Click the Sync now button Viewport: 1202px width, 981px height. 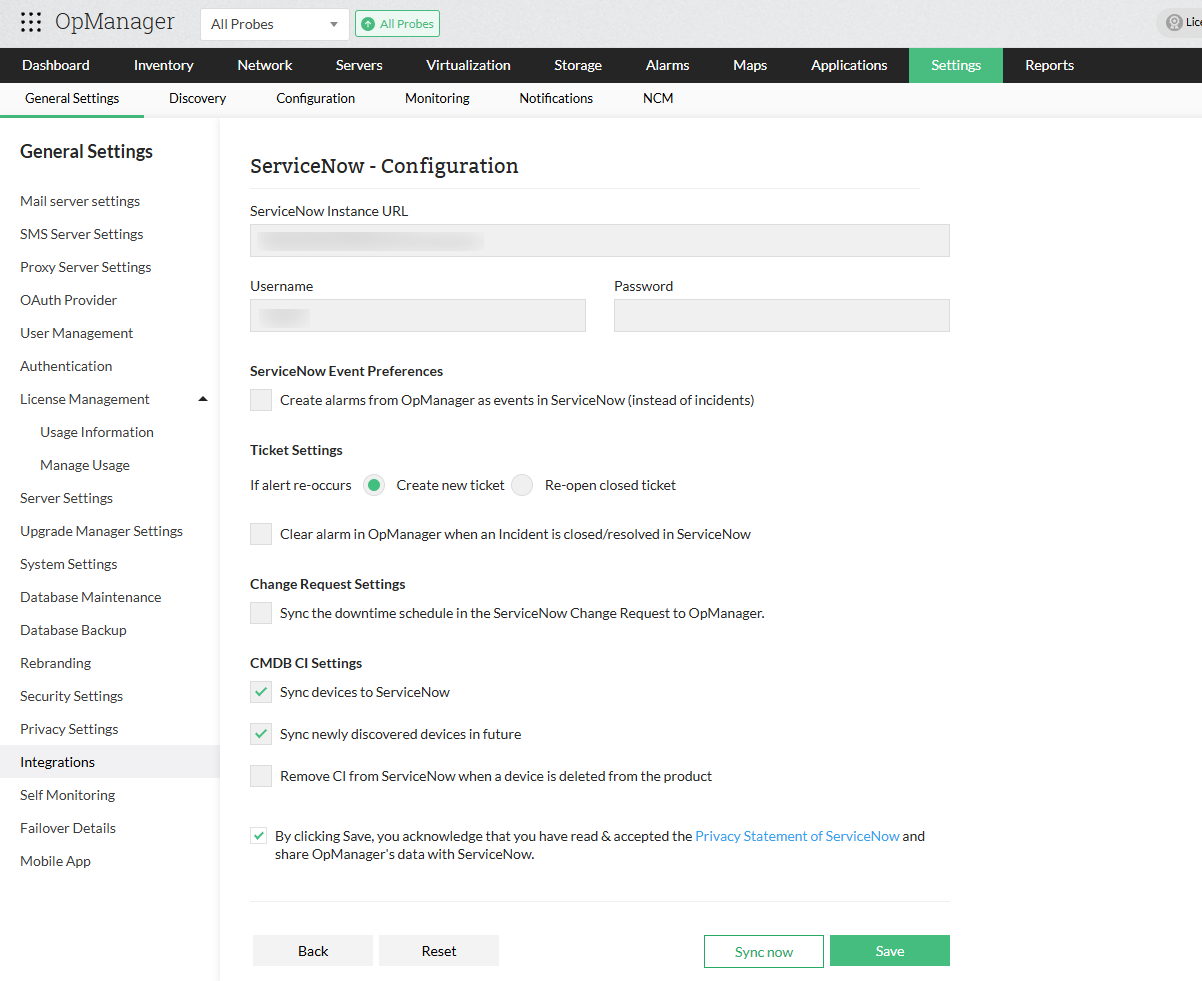pos(764,951)
